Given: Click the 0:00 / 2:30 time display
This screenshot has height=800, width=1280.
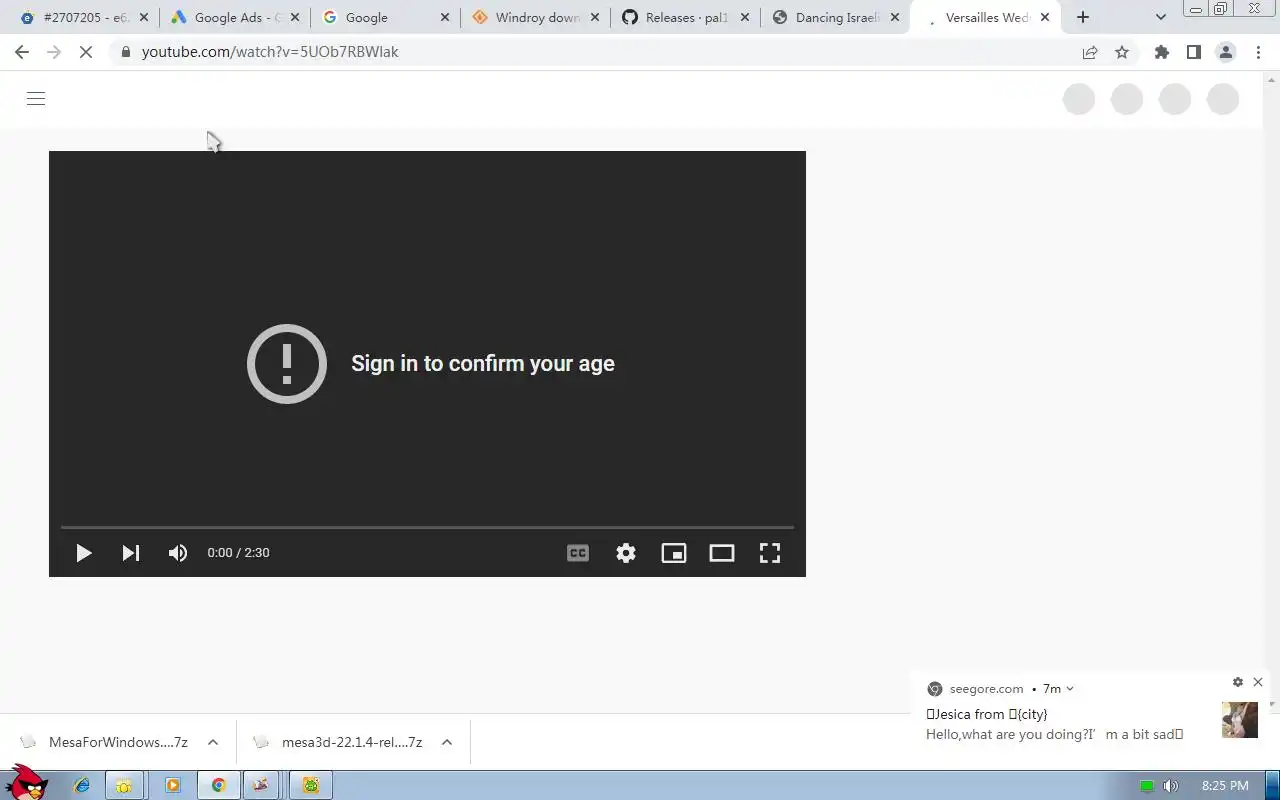Looking at the screenshot, I should [x=238, y=553].
